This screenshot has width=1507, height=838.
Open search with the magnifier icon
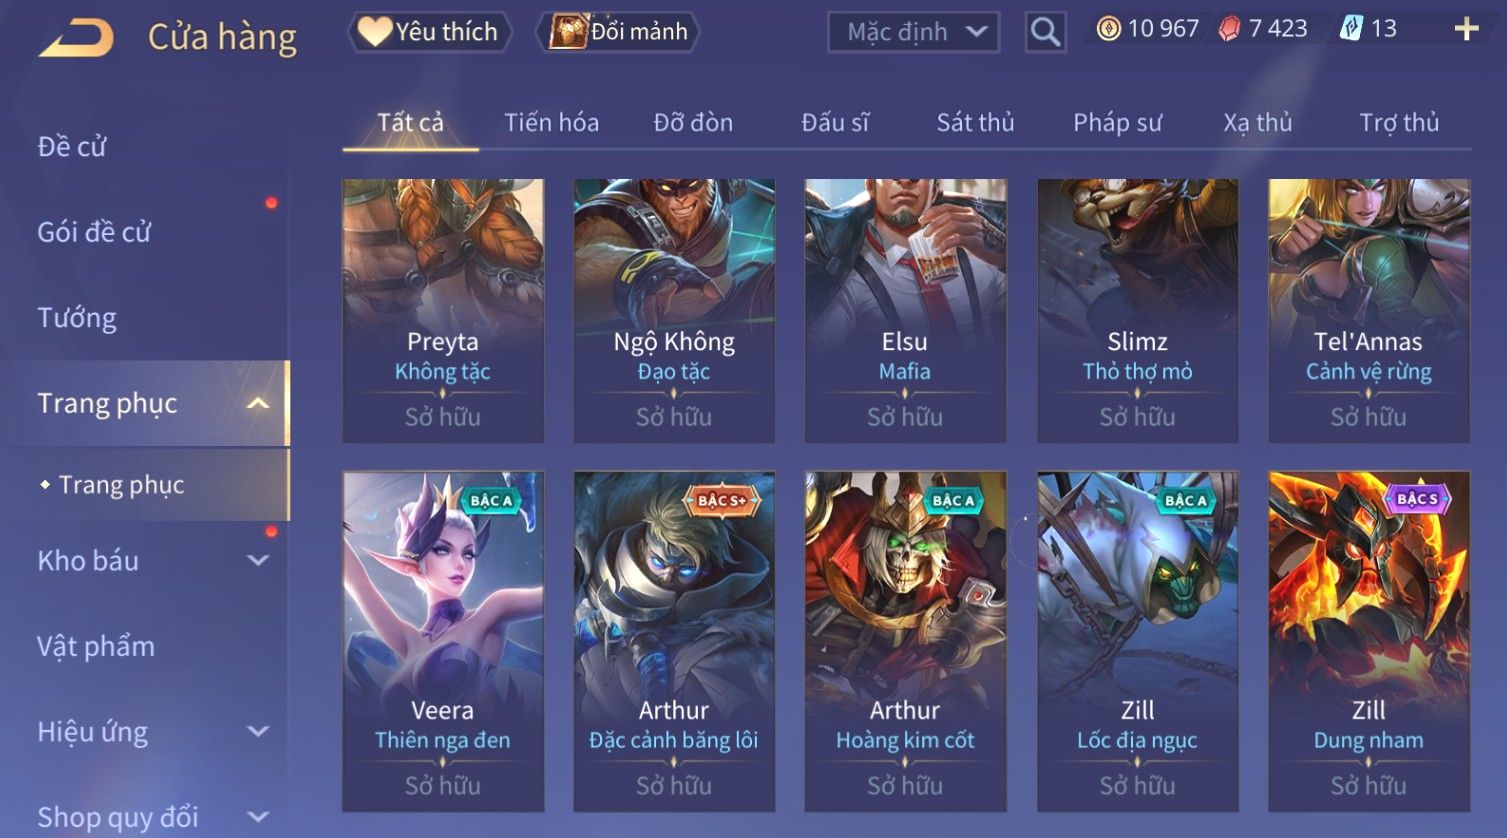coord(1045,32)
